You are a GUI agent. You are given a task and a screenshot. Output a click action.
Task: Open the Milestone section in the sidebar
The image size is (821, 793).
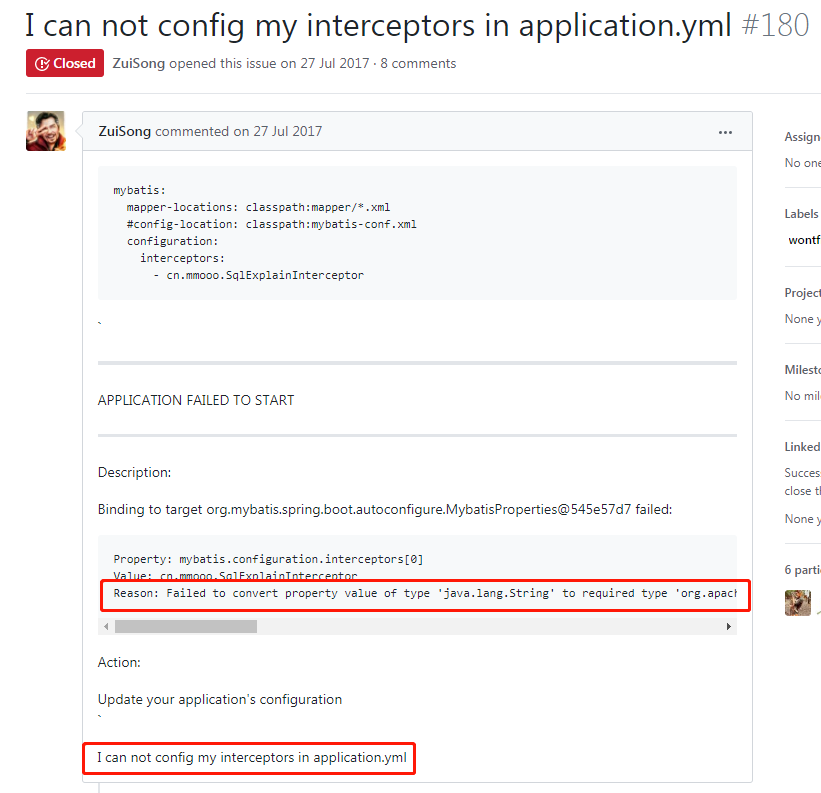[x=802, y=370]
